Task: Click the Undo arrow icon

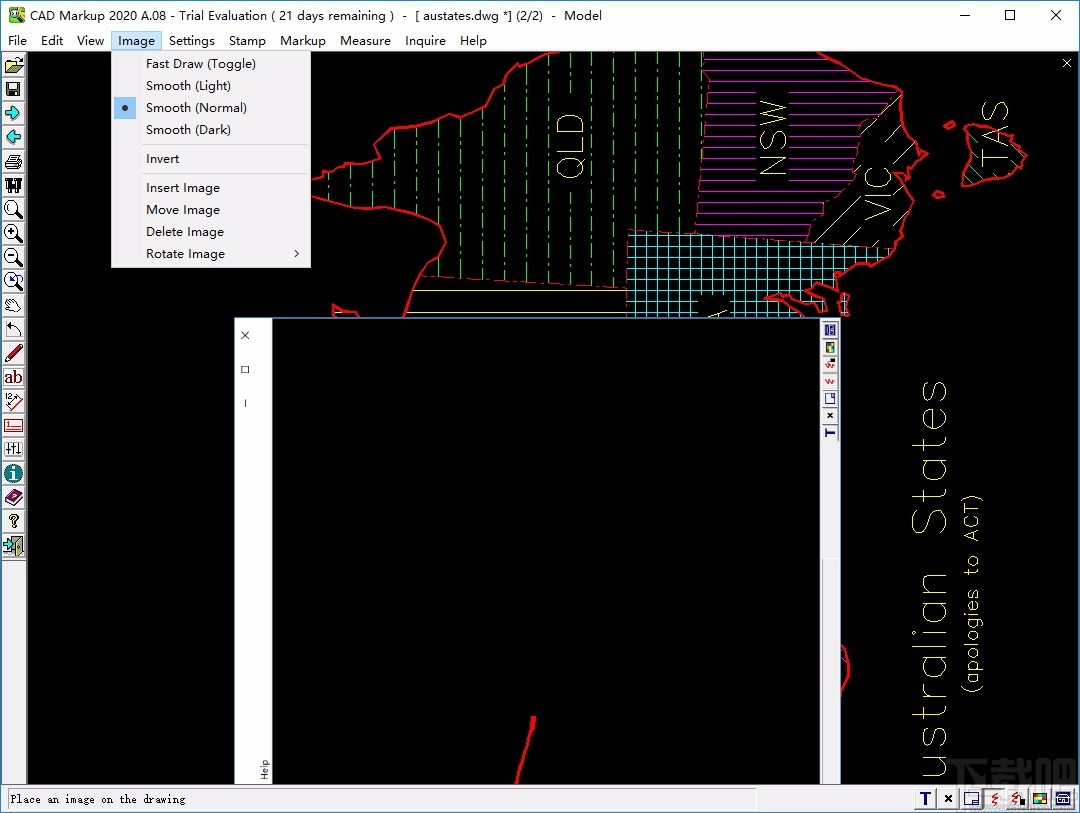Action: [13, 329]
